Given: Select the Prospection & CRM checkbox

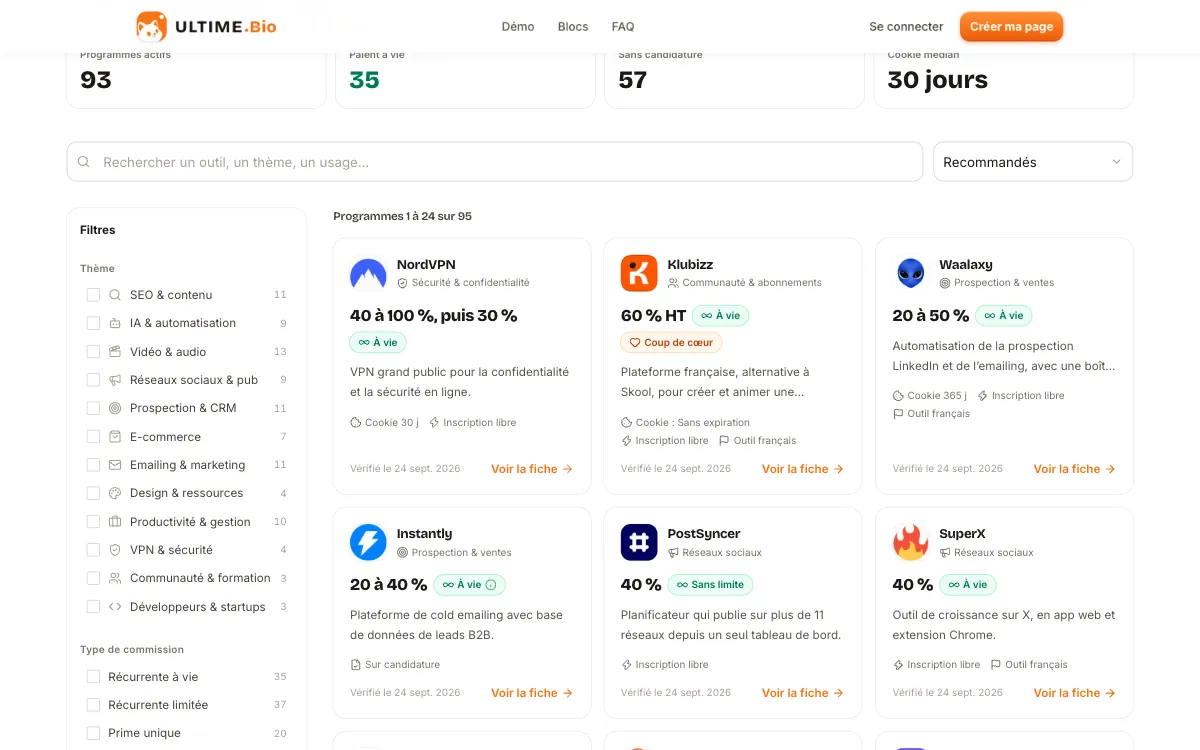Looking at the screenshot, I should 93,408.
